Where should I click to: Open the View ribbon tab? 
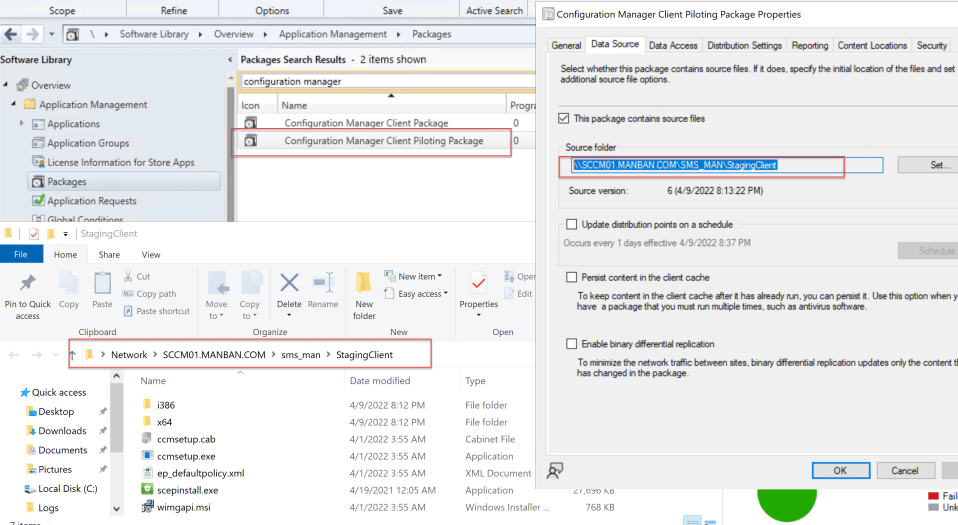(x=151, y=254)
